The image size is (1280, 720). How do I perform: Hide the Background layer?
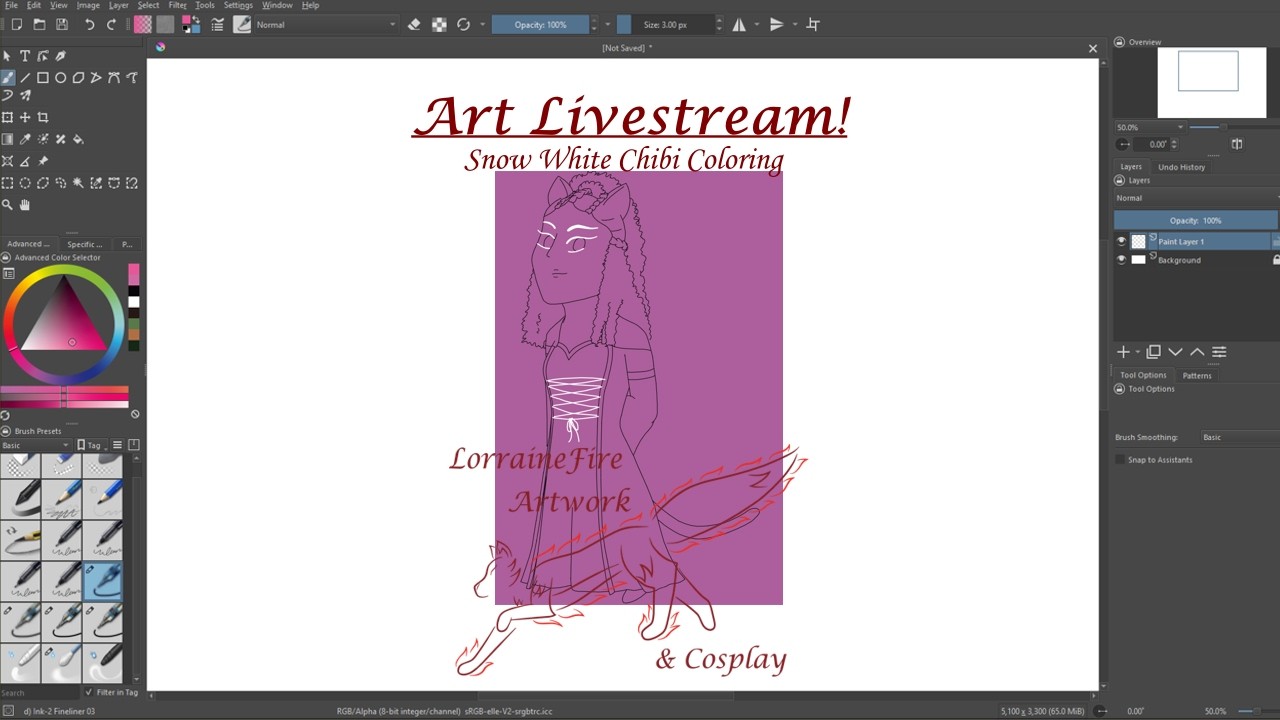tap(1121, 260)
